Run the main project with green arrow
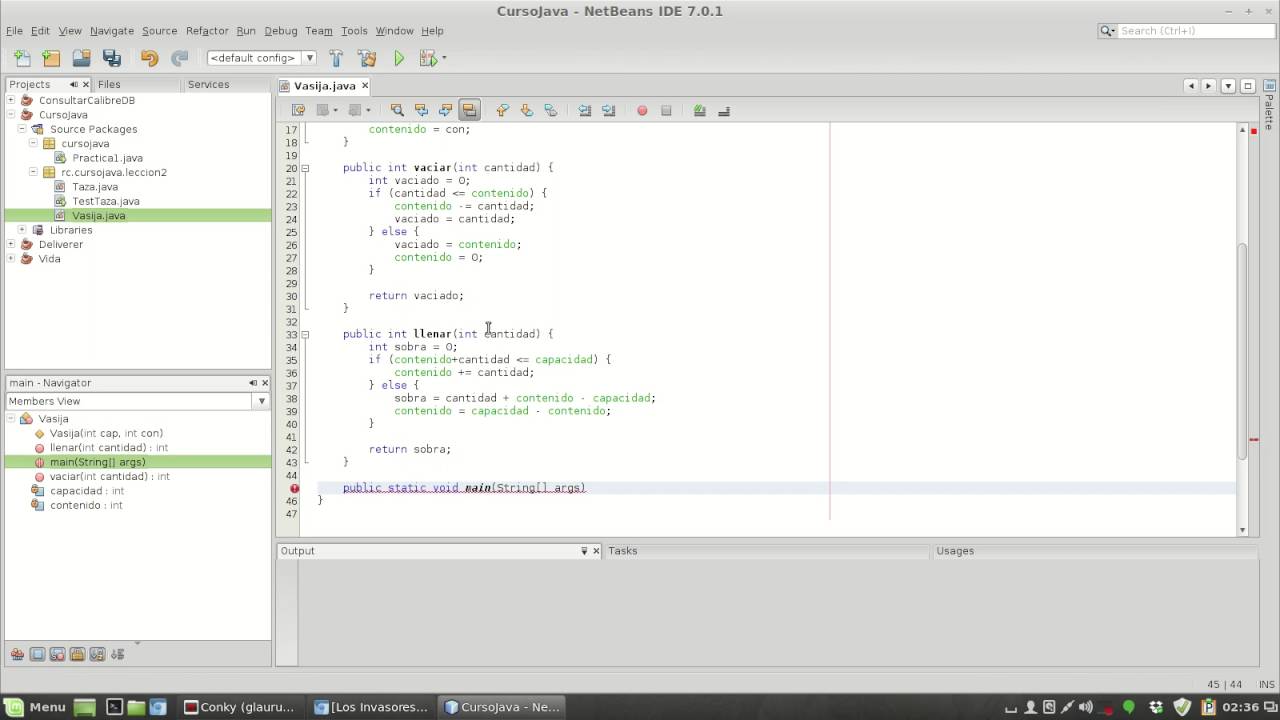1280x720 pixels. (398, 58)
